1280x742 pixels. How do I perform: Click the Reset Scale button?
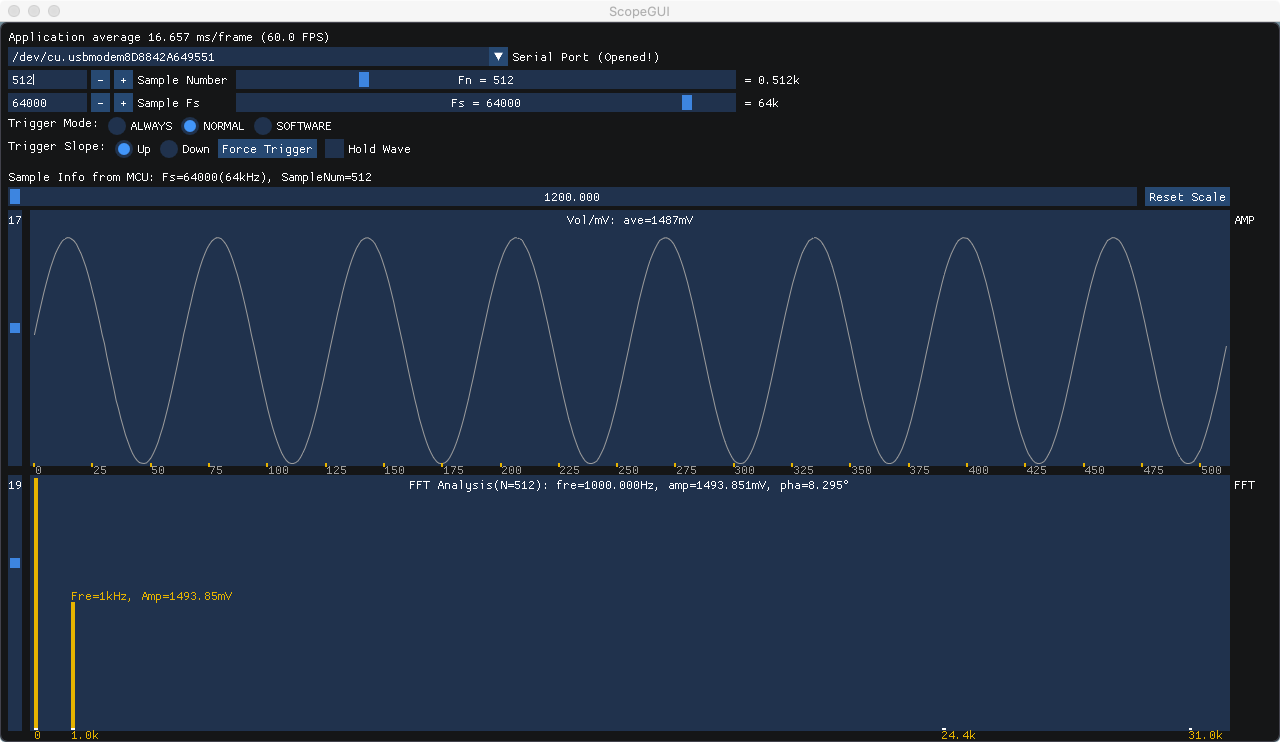(1187, 197)
